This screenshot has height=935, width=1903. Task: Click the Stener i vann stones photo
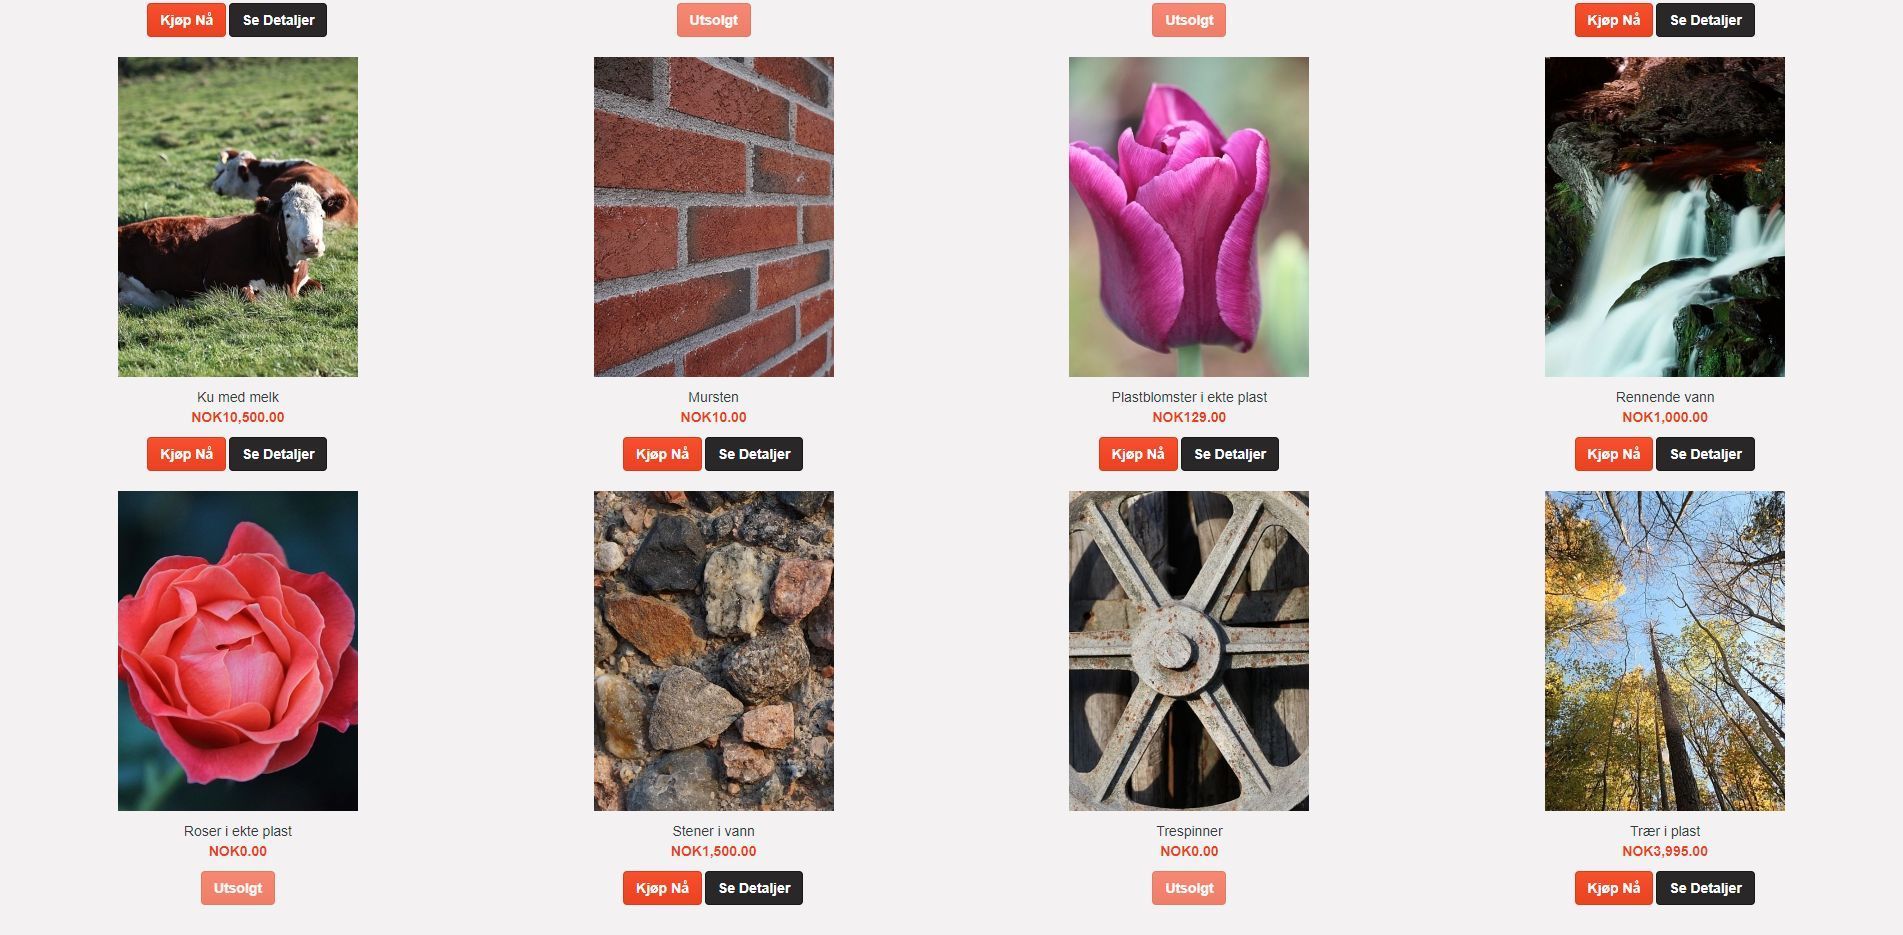(x=714, y=651)
